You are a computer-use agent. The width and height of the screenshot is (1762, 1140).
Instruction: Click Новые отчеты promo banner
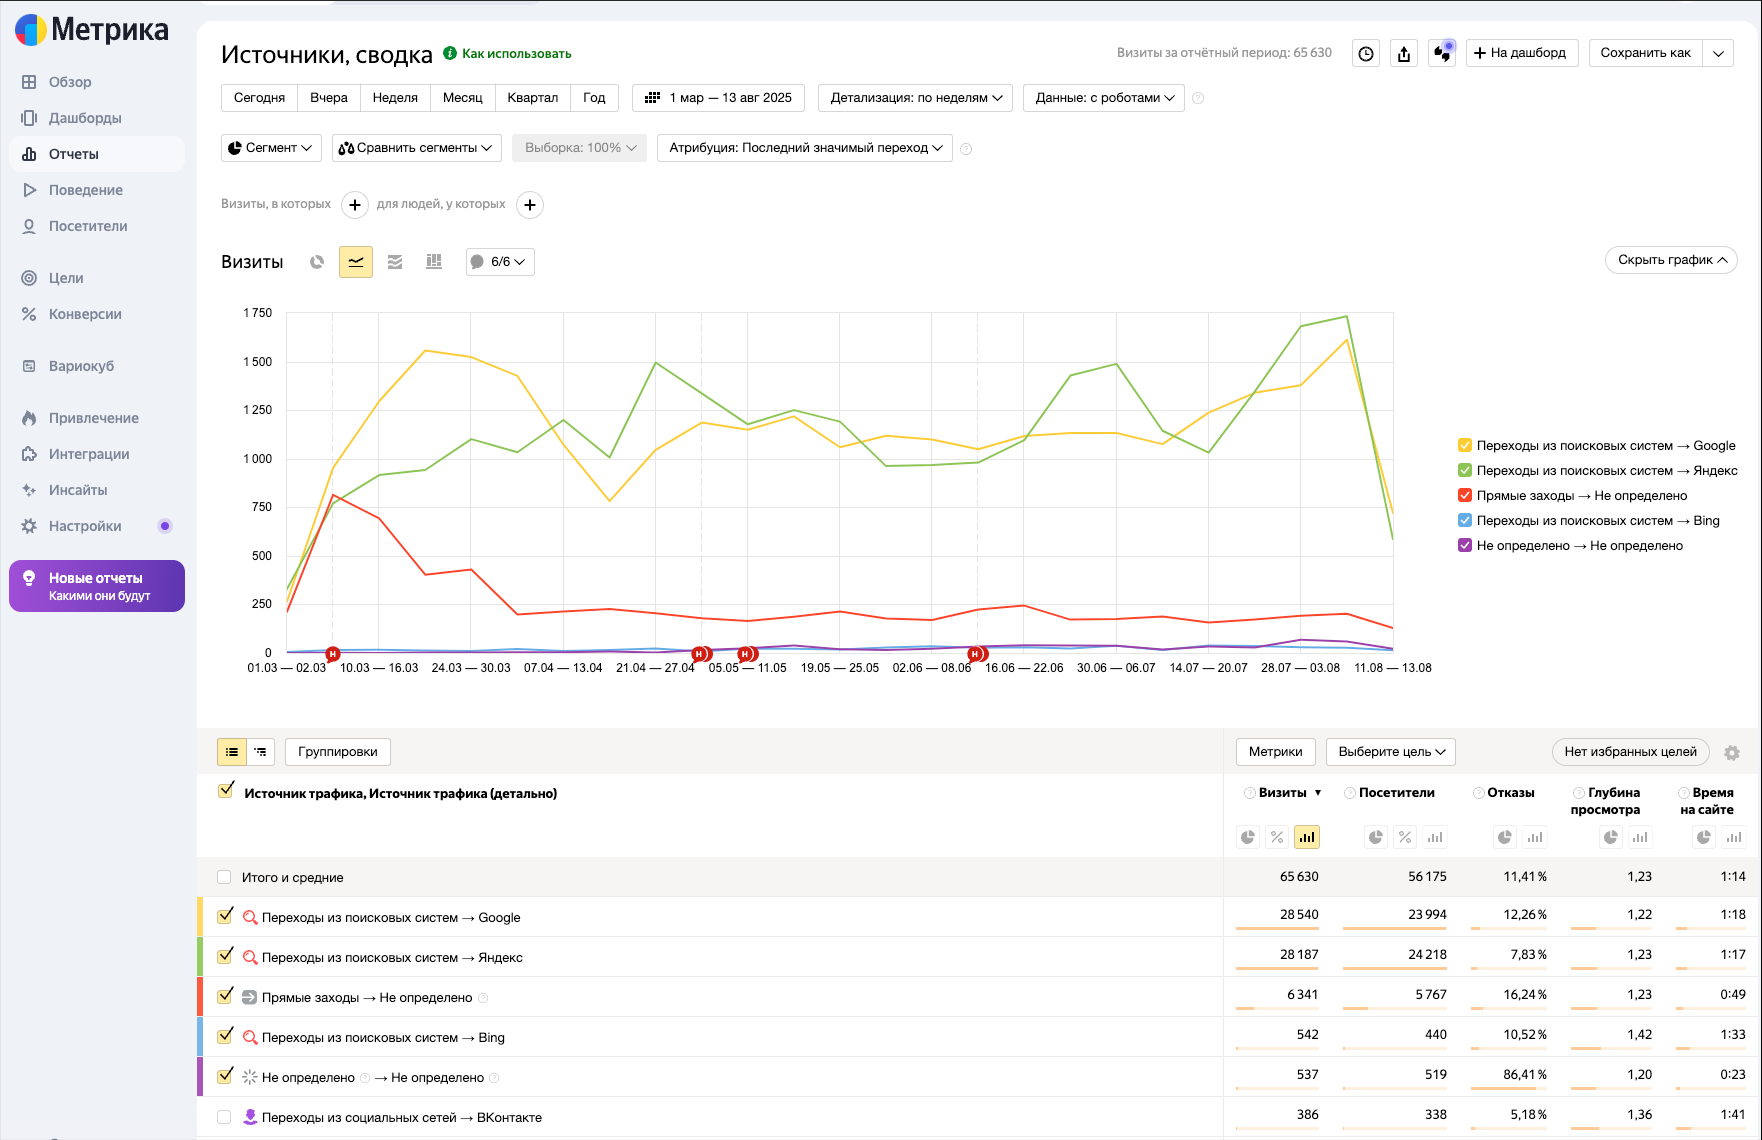97,586
